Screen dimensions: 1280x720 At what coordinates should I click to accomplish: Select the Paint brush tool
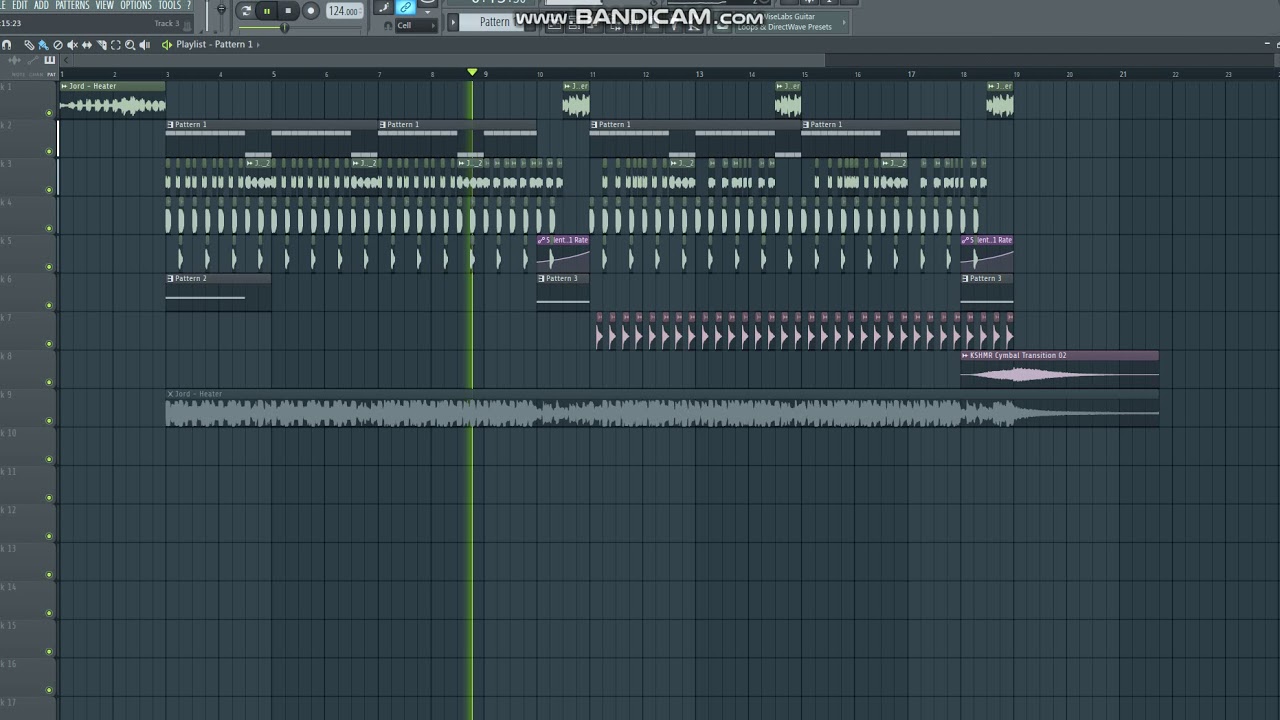click(x=43, y=45)
